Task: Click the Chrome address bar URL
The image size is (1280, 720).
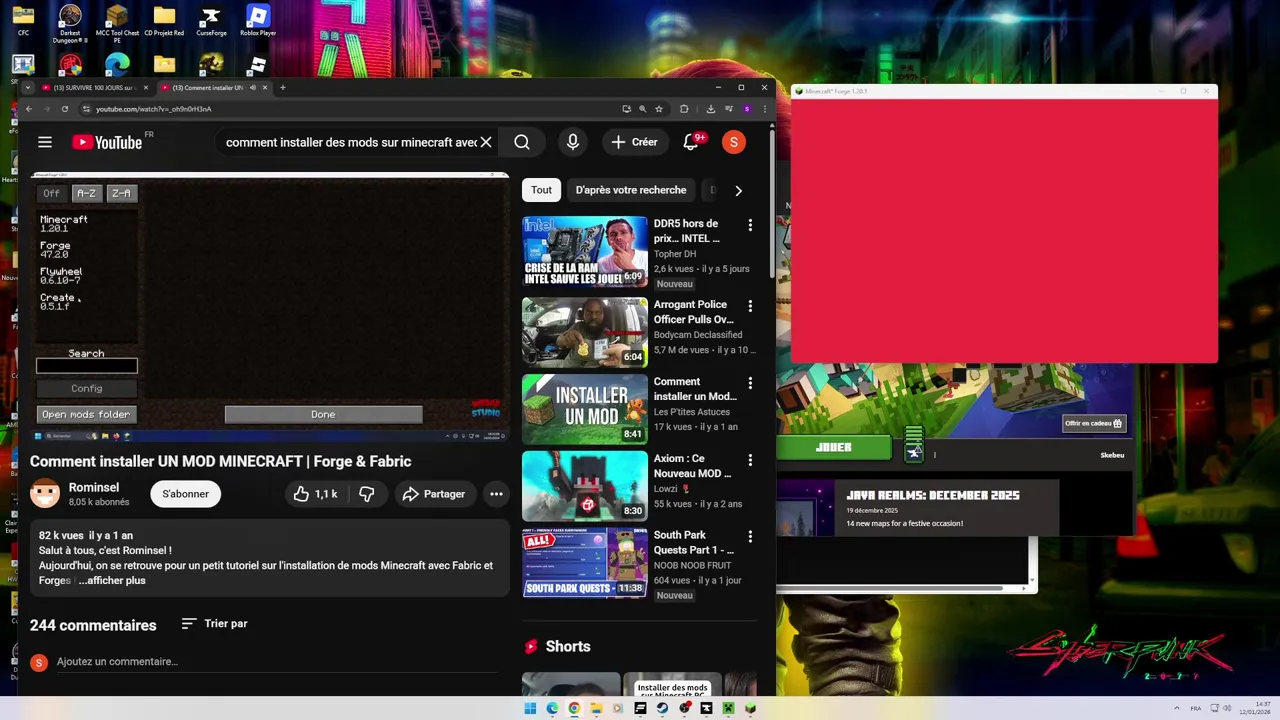Action: pos(154,109)
